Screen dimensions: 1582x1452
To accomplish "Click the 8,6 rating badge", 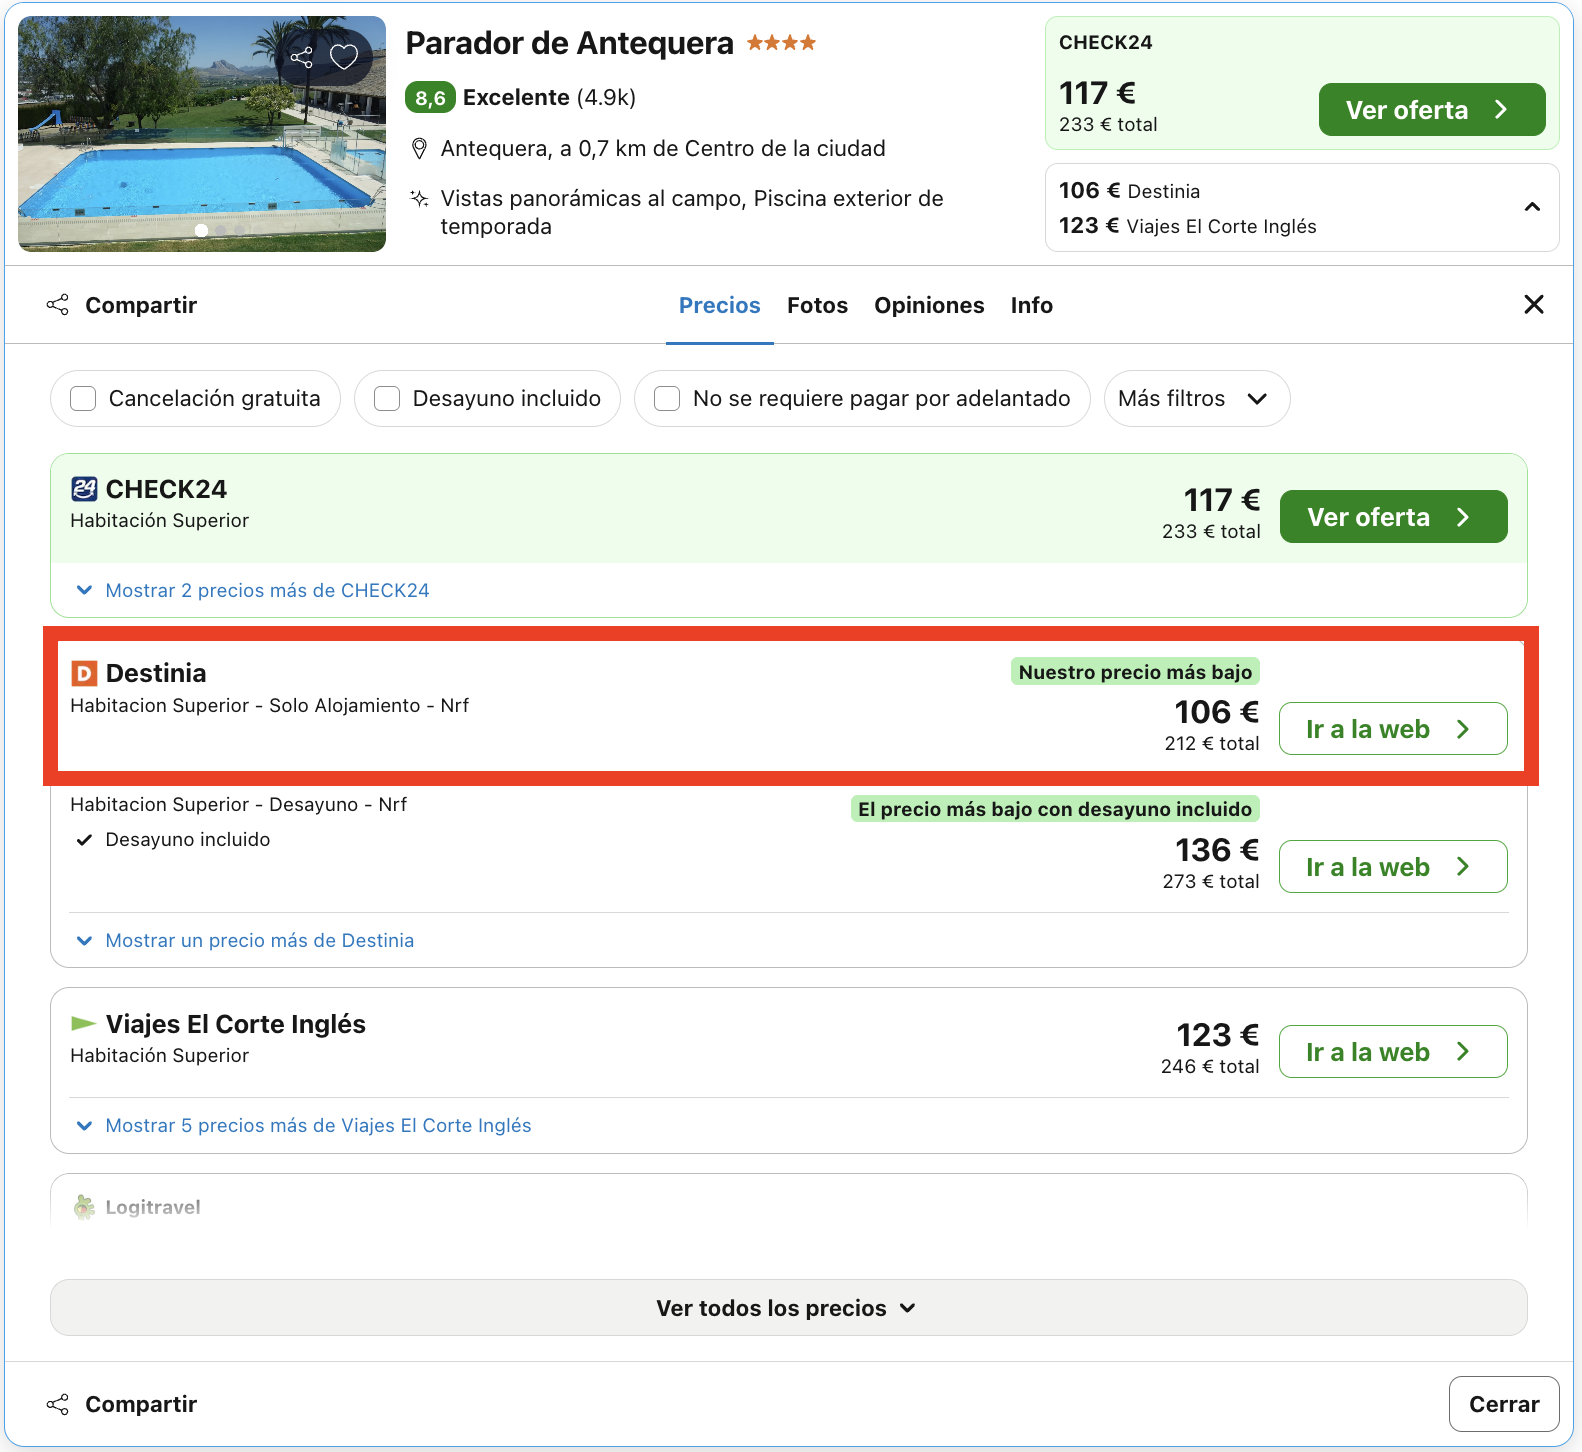I will click(x=430, y=97).
